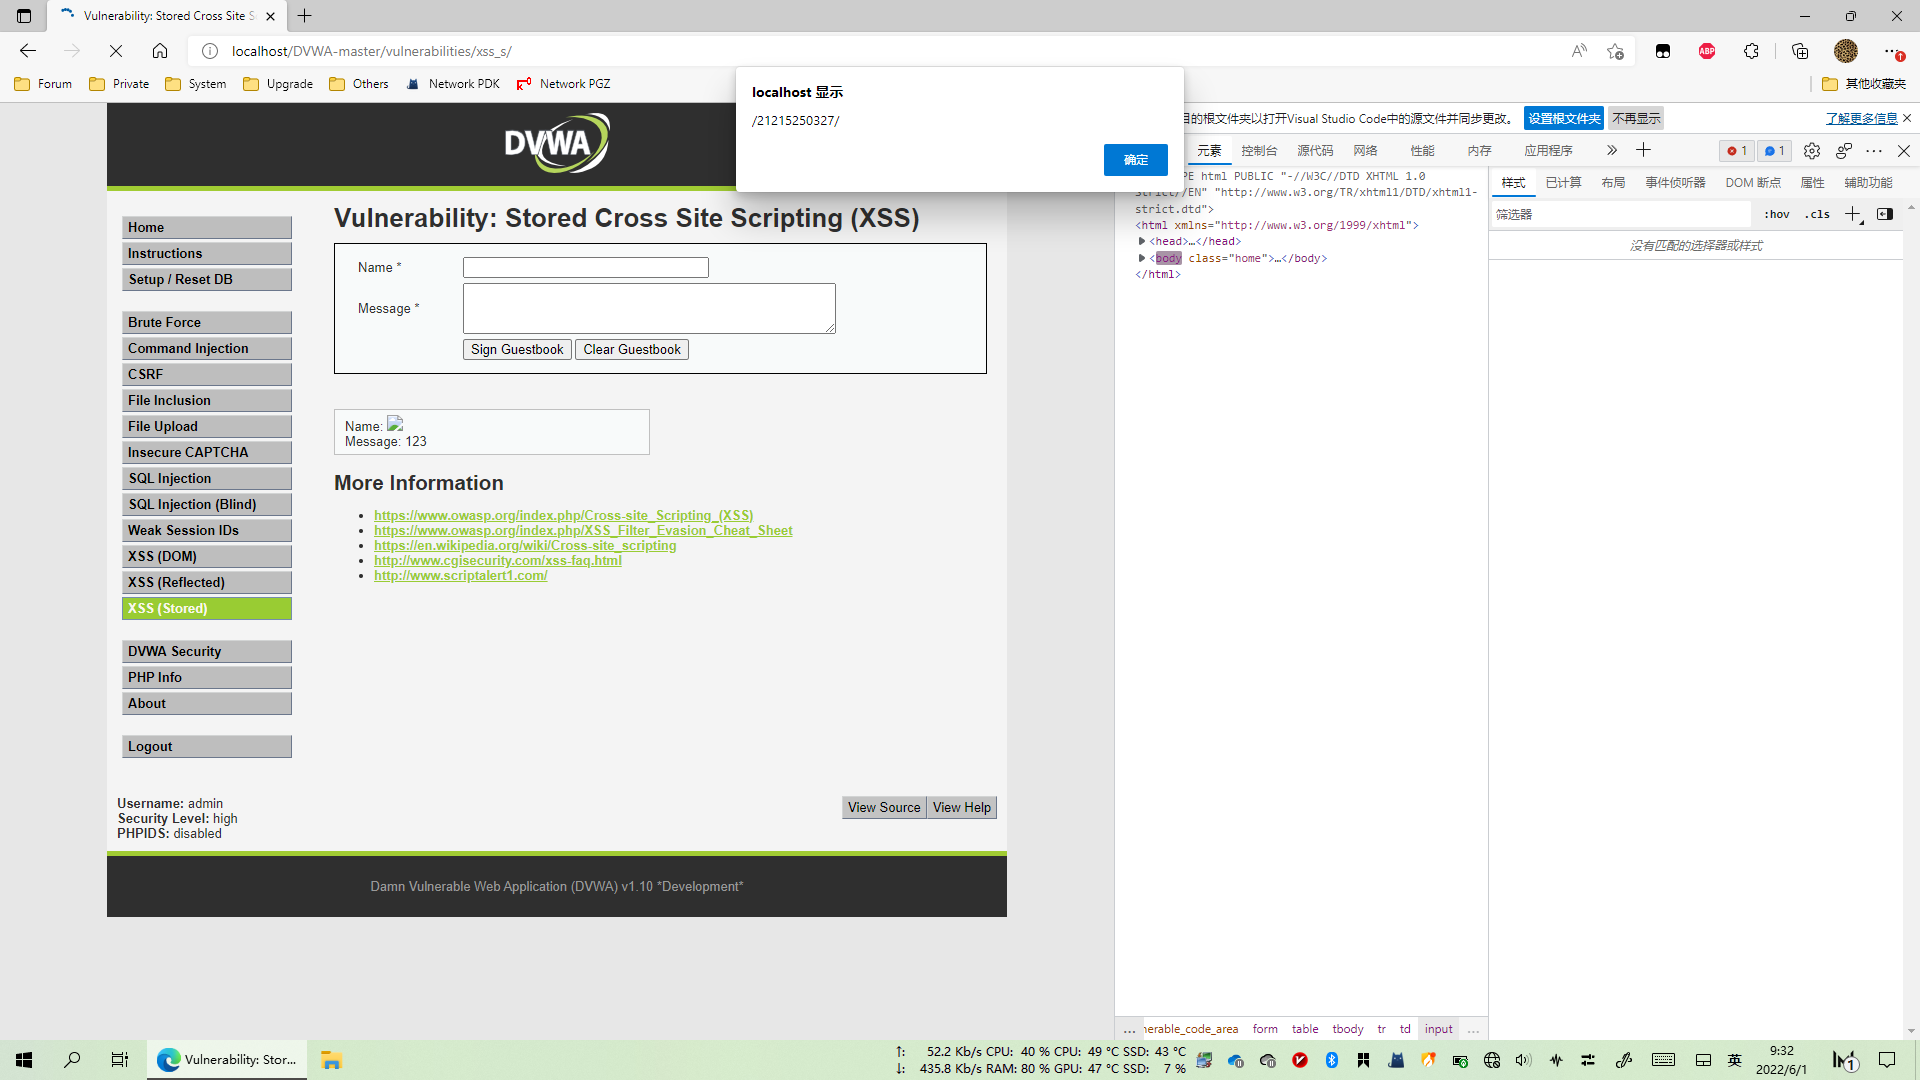
Task: Open DevTools settings gear
Action: point(1812,151)
